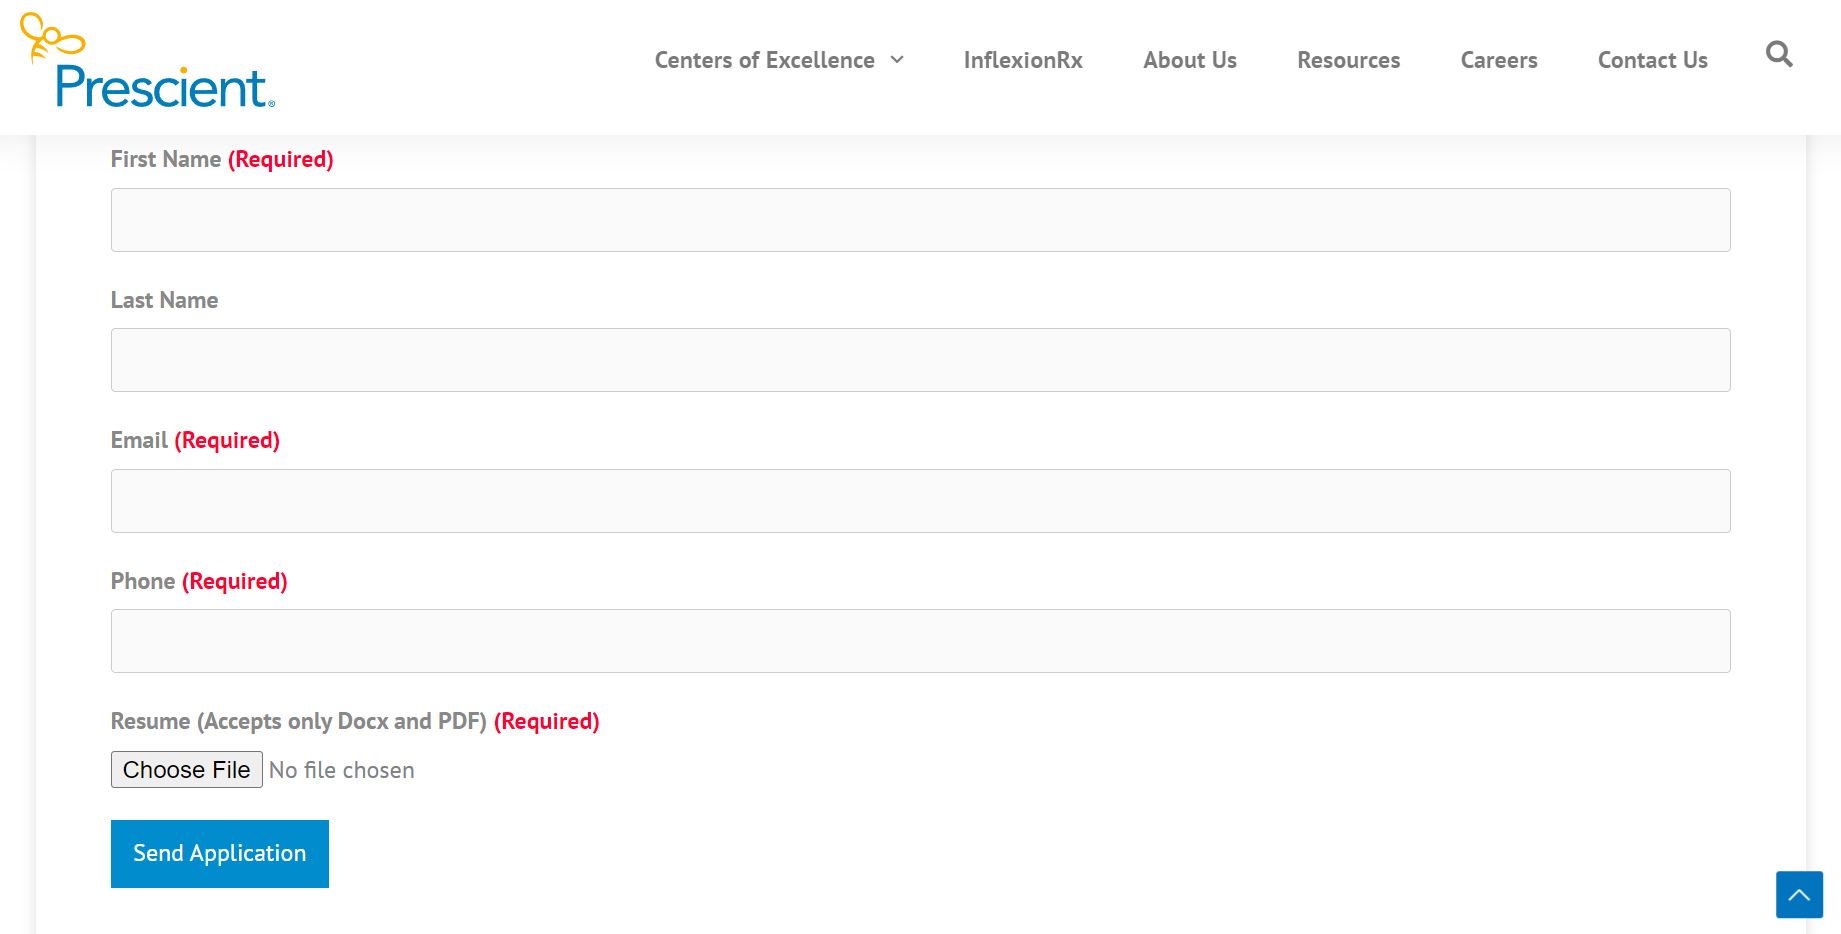Image resolution: width=1841 pixels, height=934 pixels.
Task: Go to the InflexionRx page
Action: [1022, 60]
